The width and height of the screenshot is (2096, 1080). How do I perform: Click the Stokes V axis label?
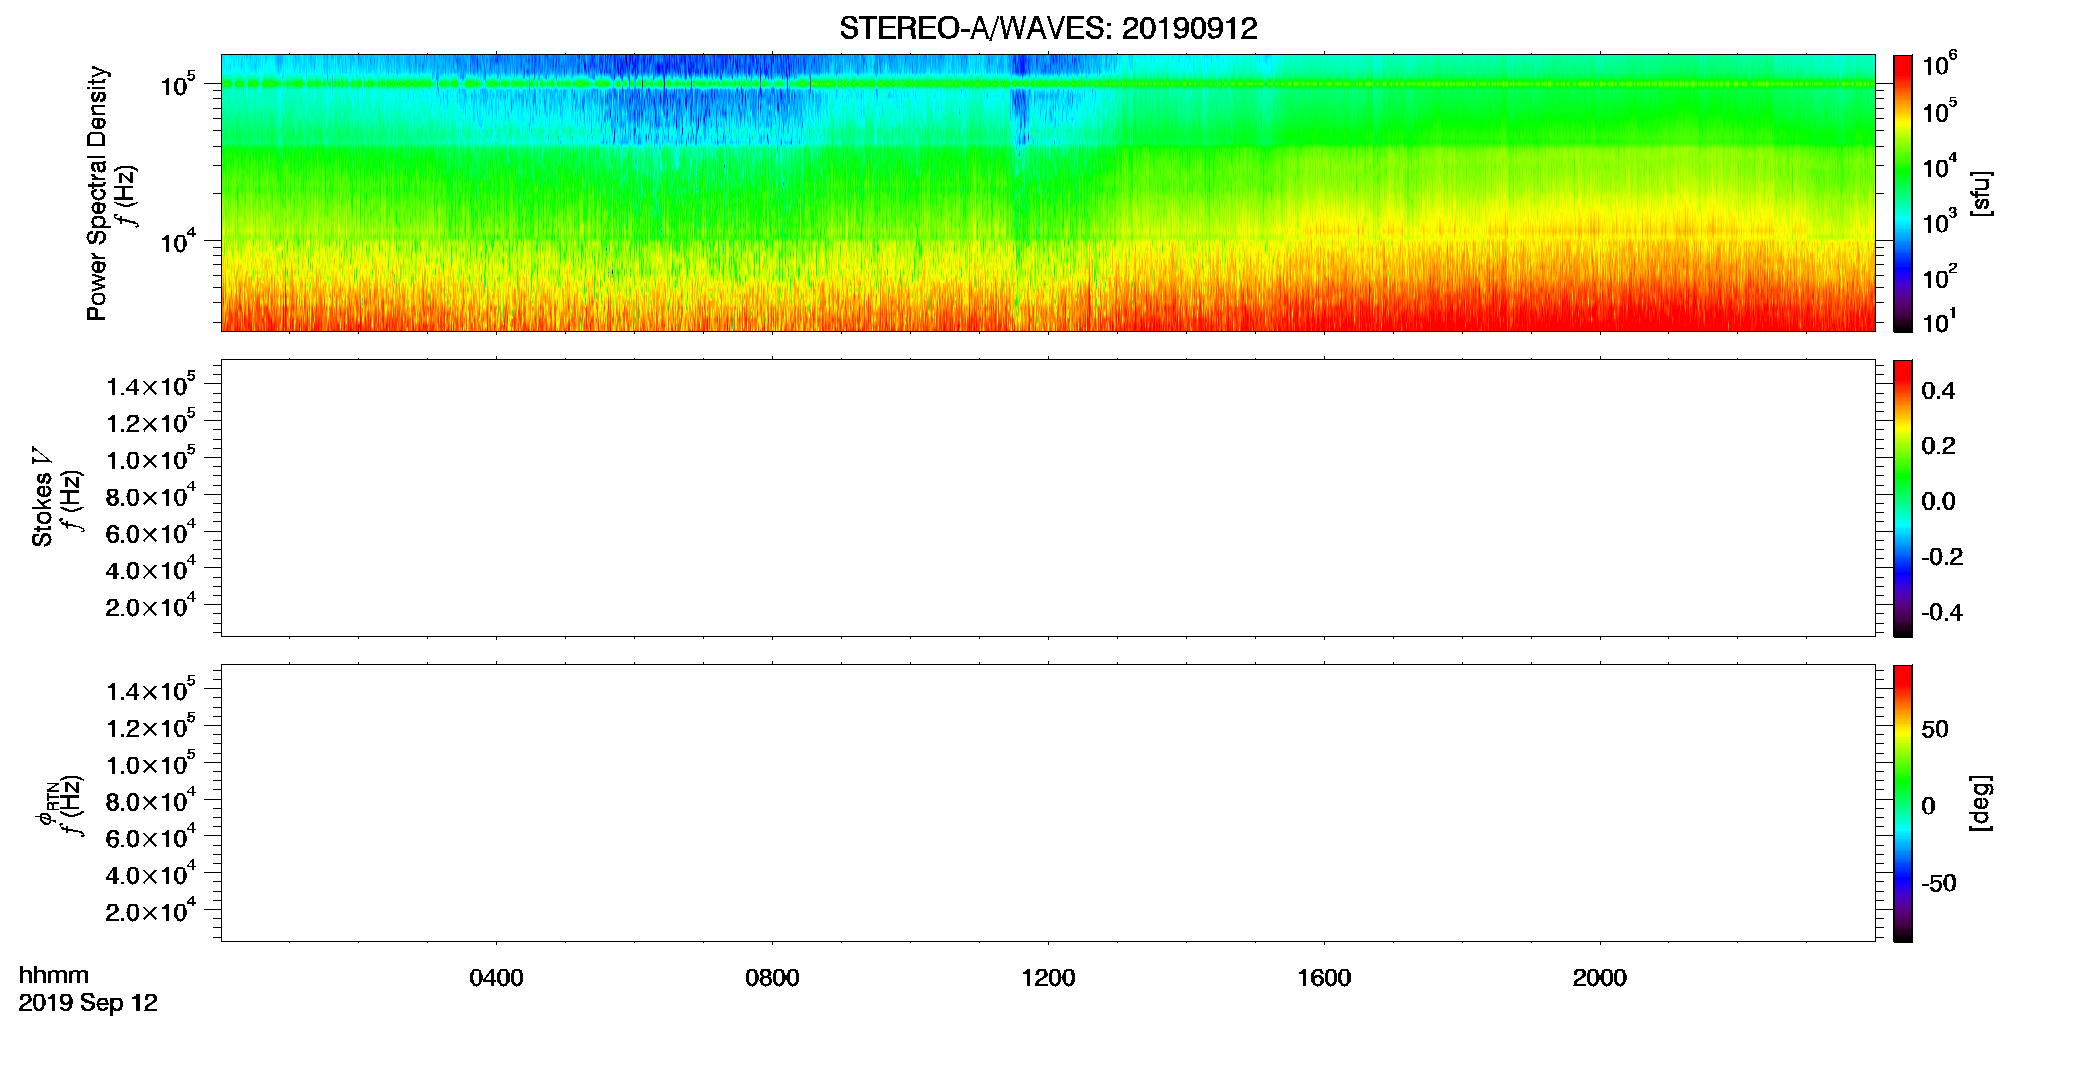coord(43,496)
